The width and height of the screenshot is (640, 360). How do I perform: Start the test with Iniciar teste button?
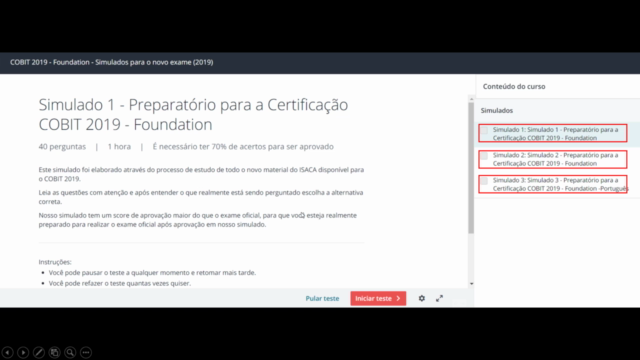coord(378,298)
